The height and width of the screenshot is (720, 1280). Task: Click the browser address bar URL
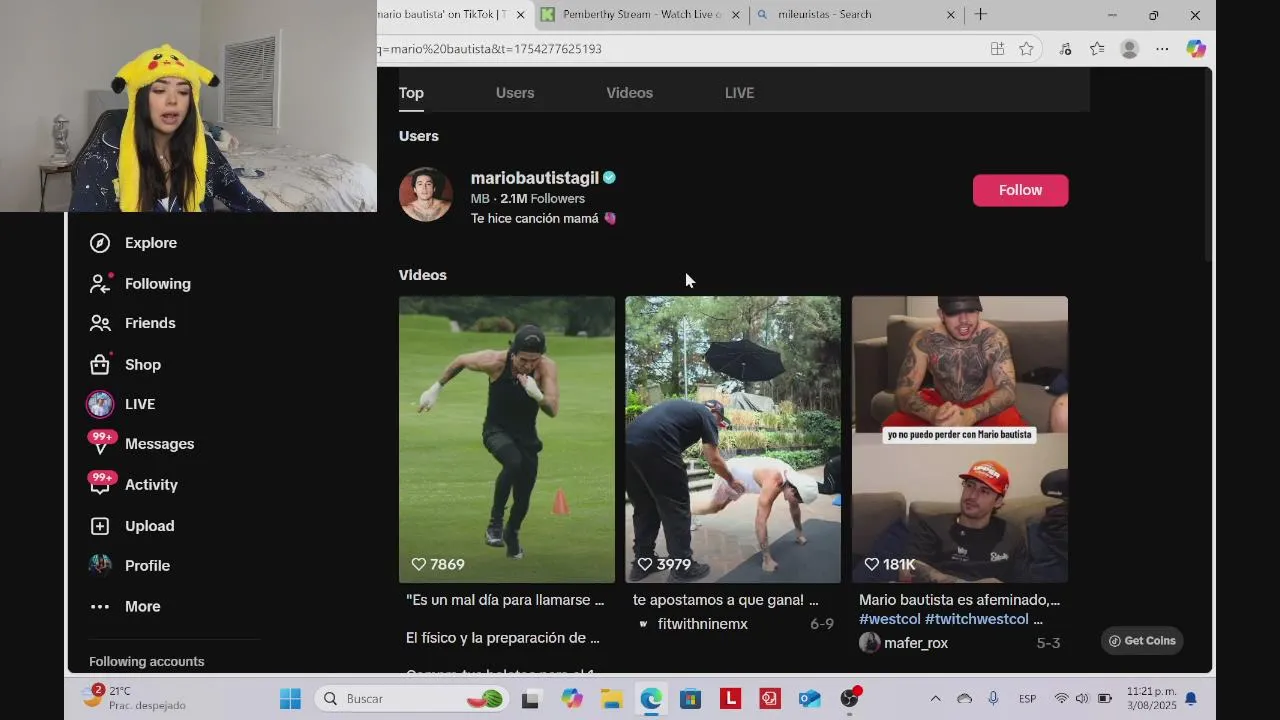pos(490,49)
